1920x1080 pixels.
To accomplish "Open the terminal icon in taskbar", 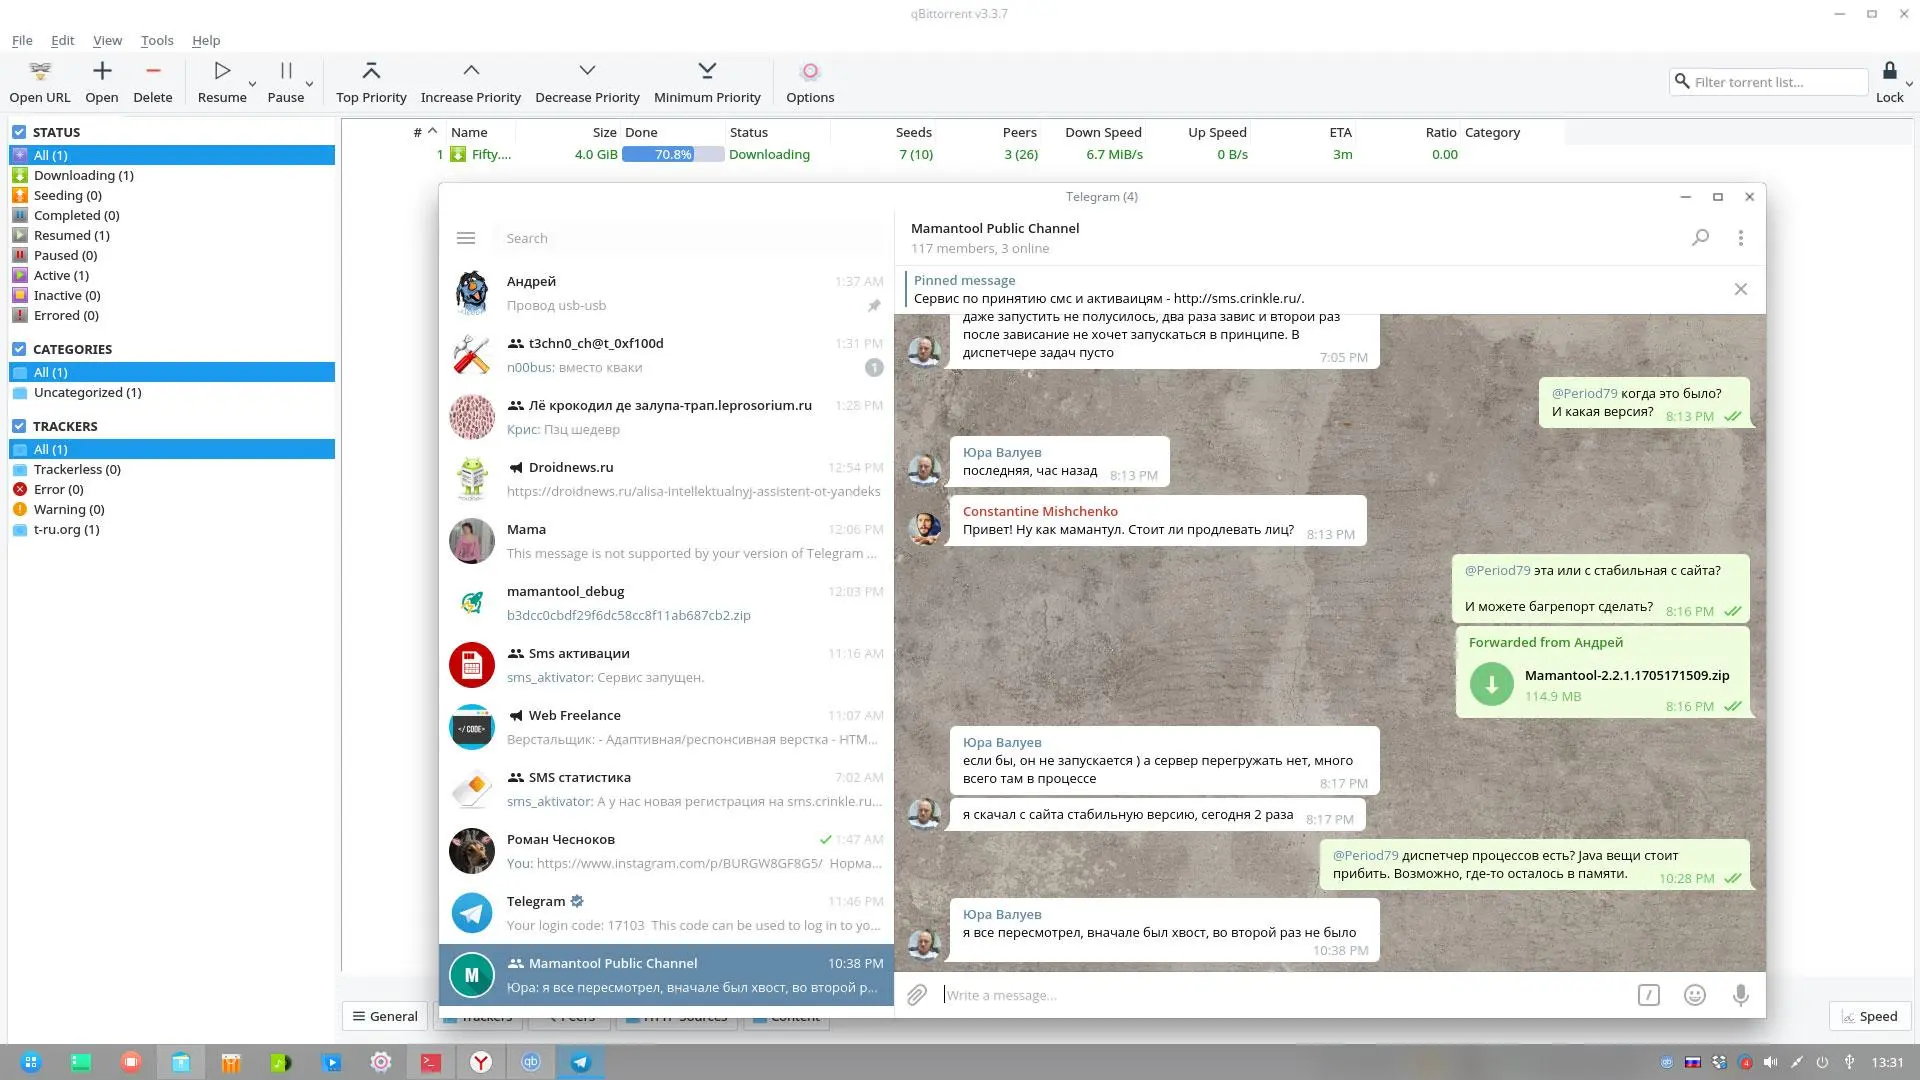I will tap(431, 1062).
